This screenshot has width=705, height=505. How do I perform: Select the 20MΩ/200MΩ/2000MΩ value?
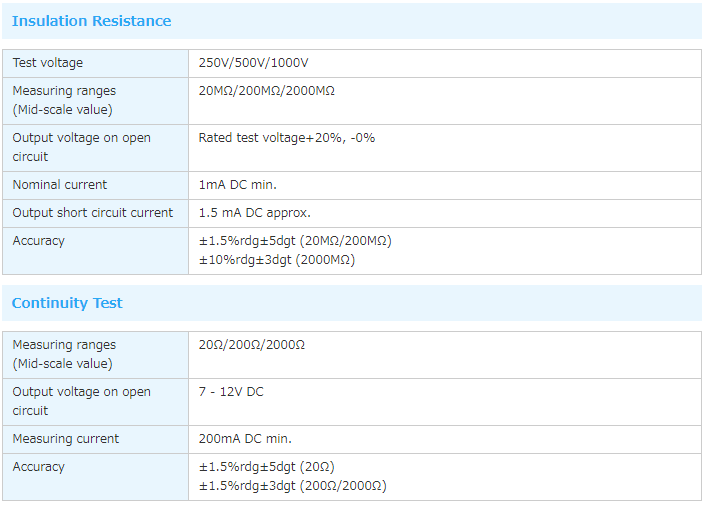tap(266, 91)
